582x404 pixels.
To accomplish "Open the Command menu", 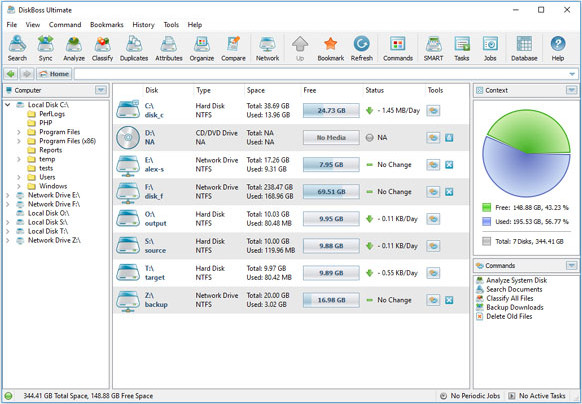I will pos(65,25).
